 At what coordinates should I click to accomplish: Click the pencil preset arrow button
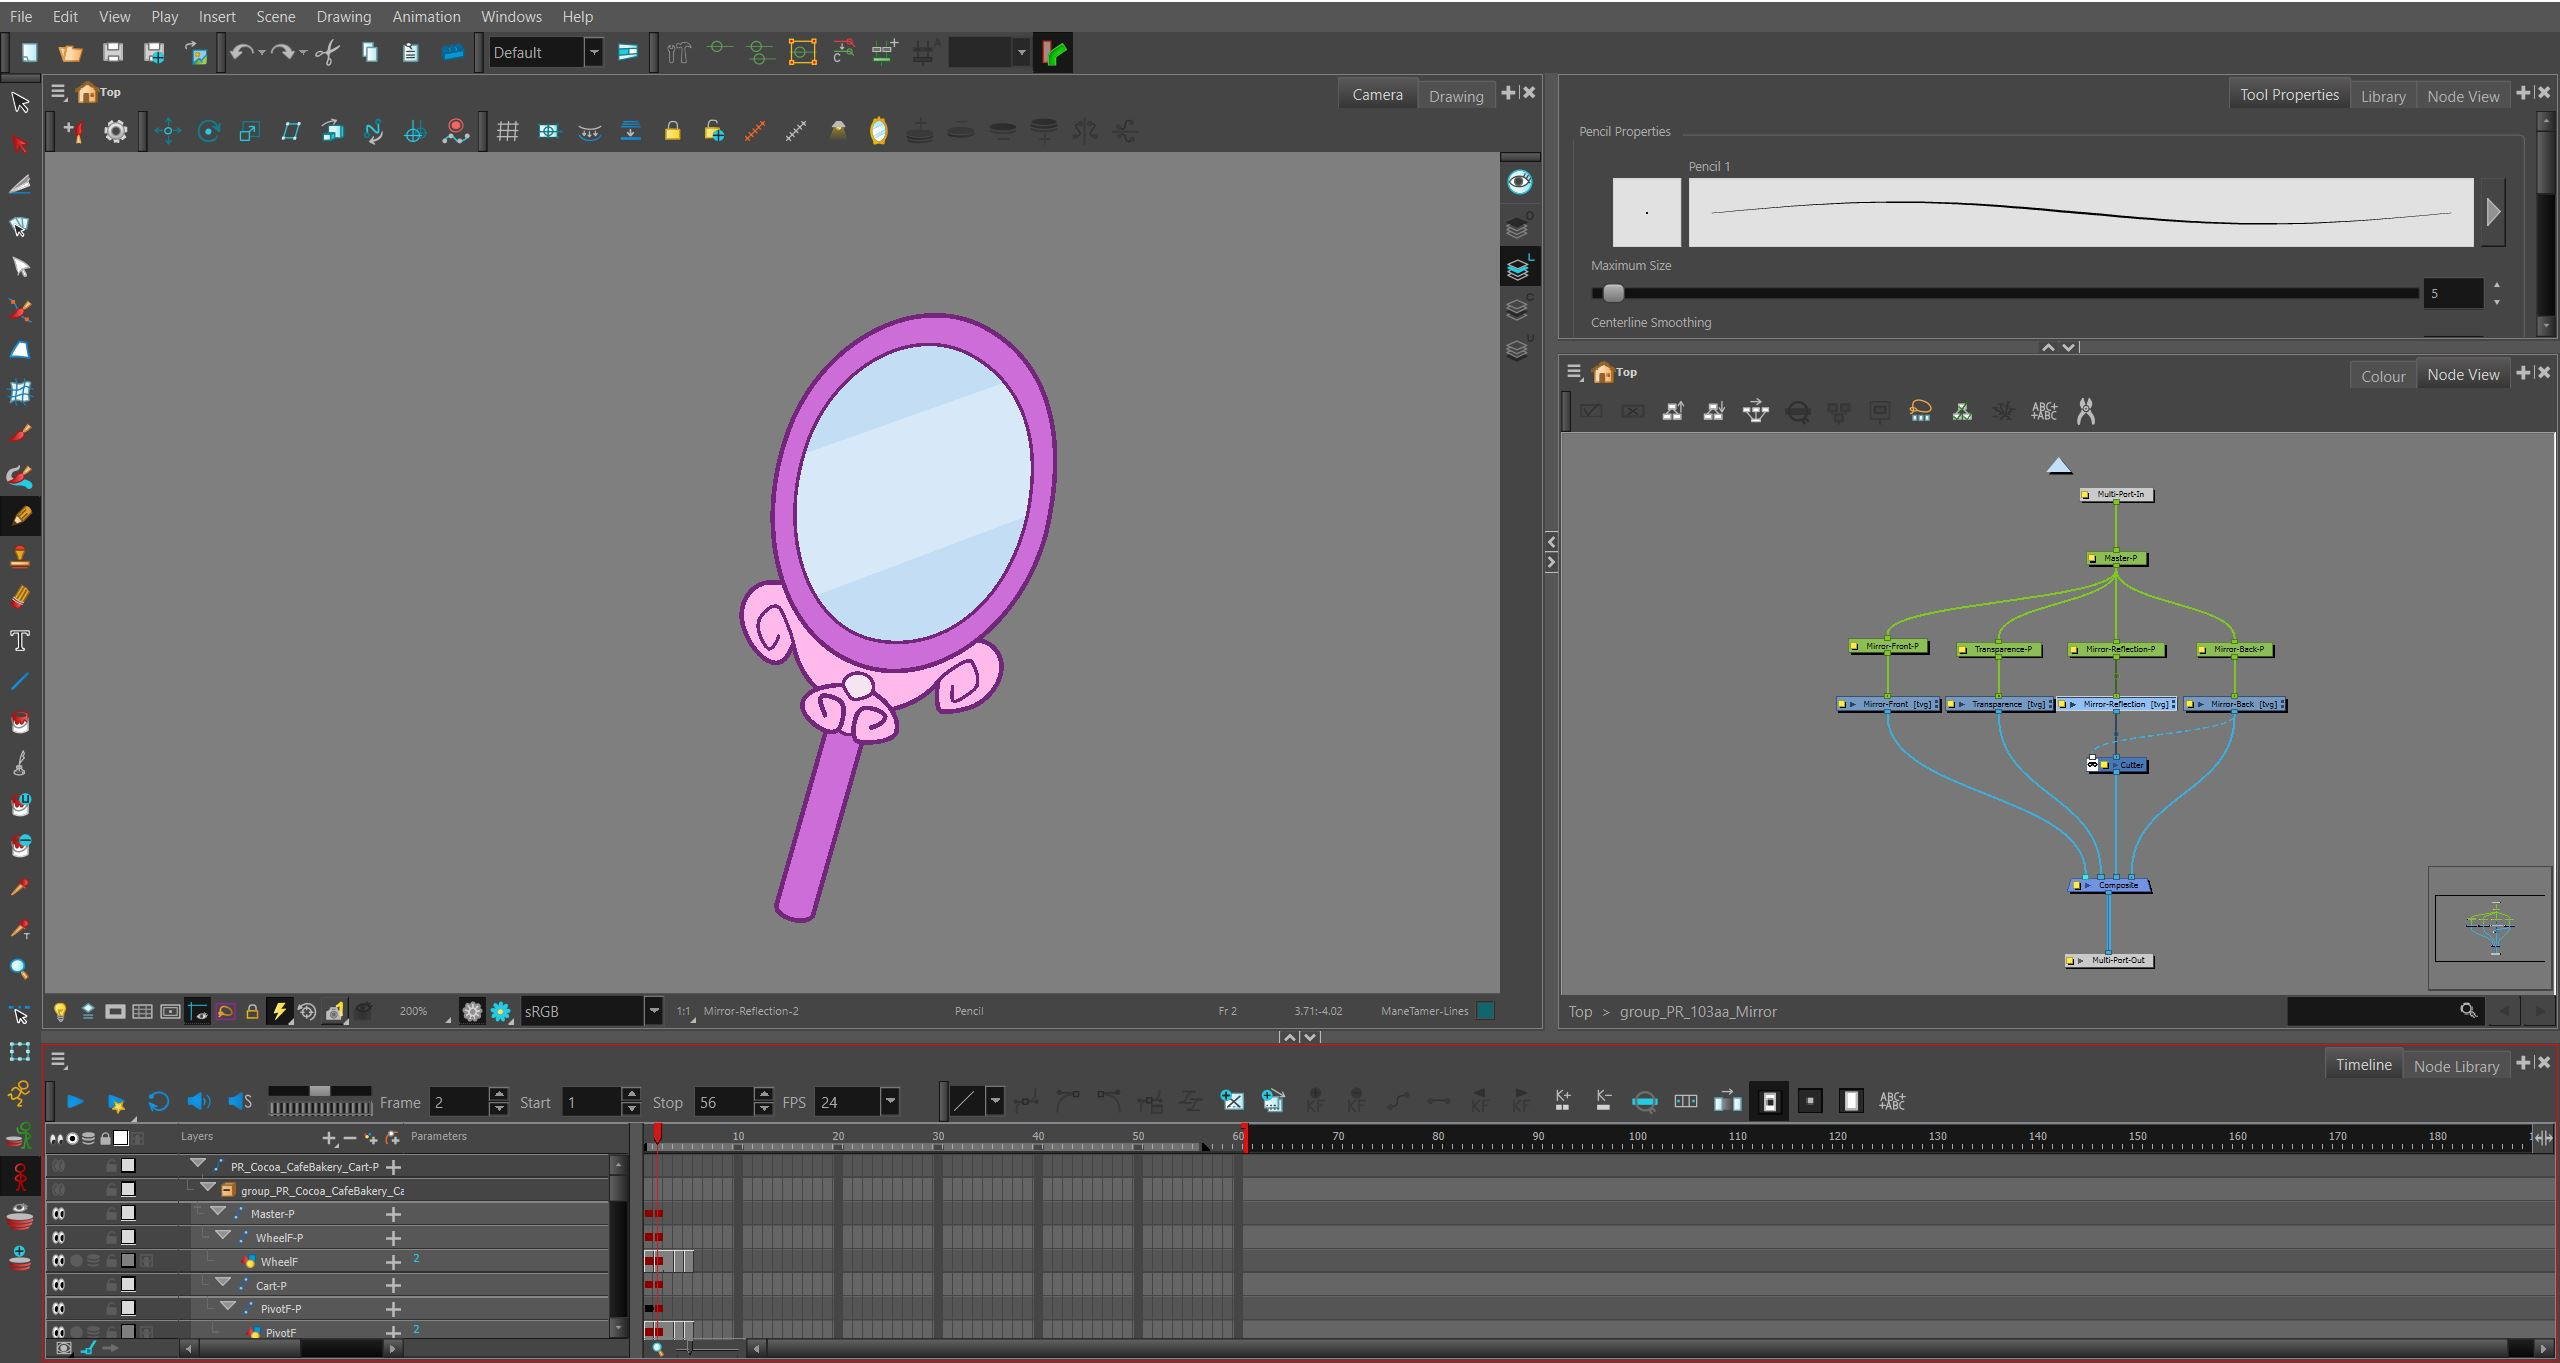[x=2493, y=212]
